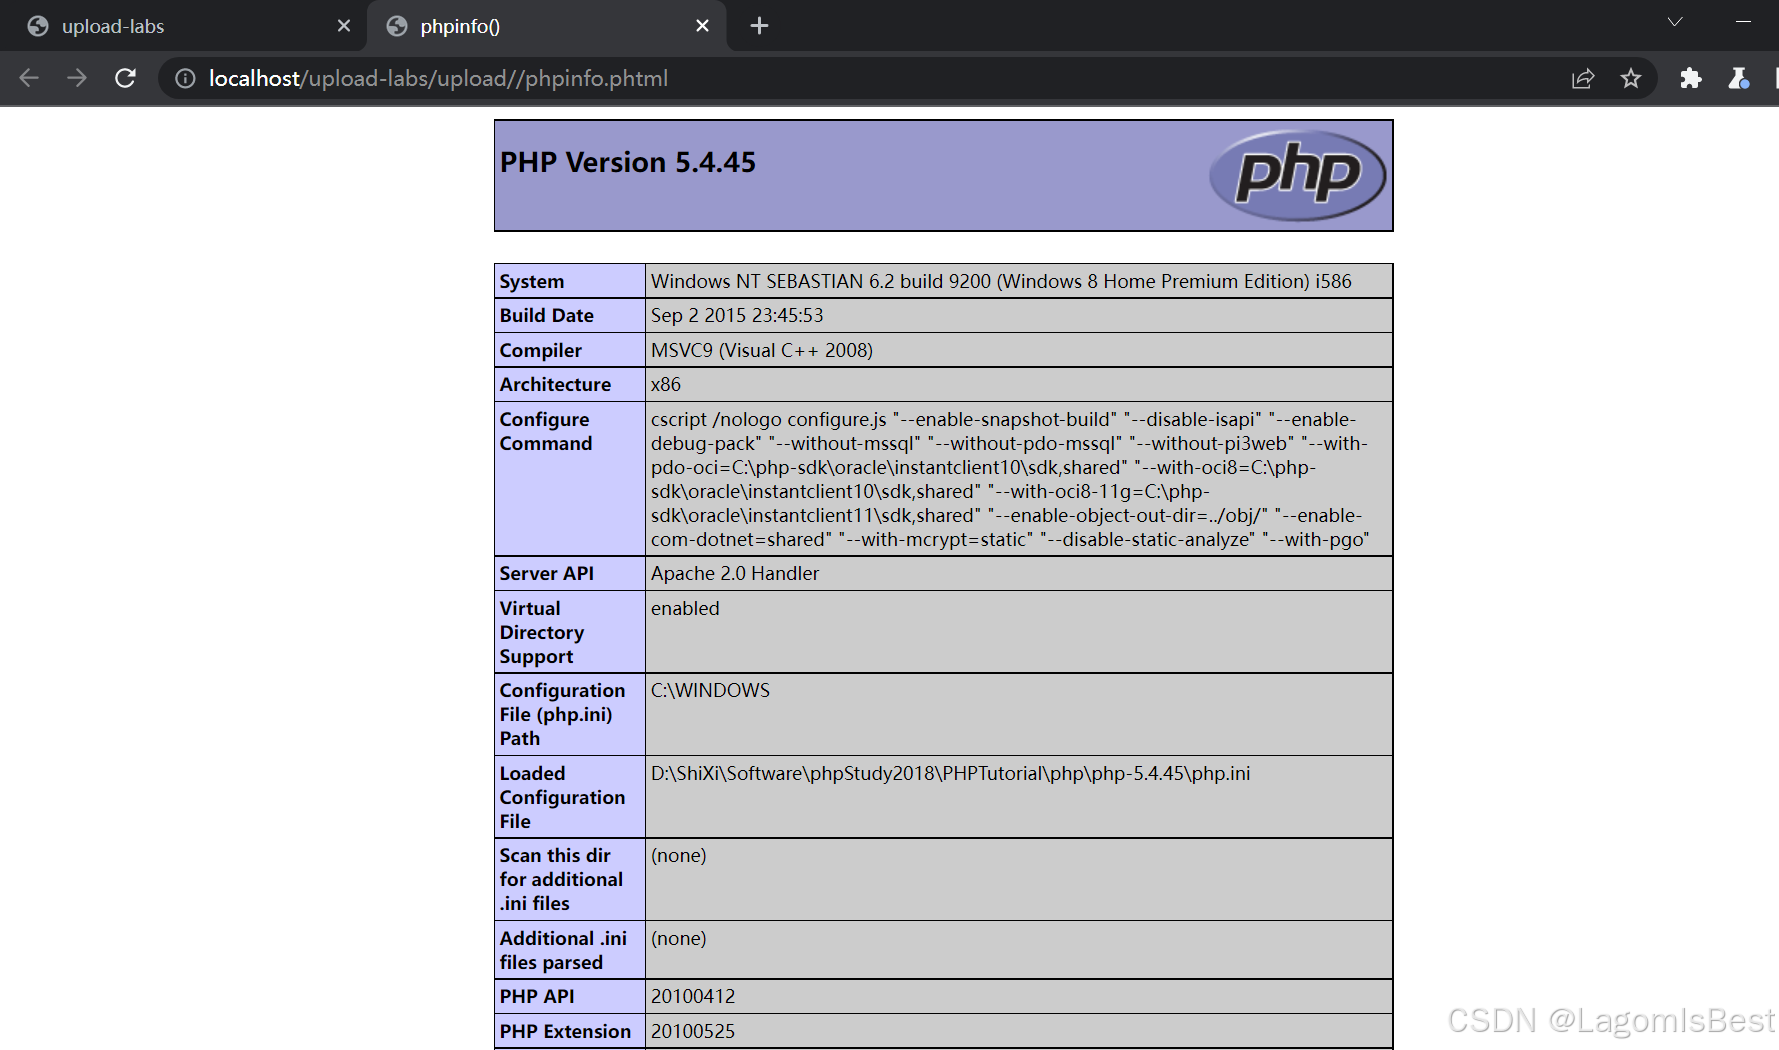Select the PHP API label
This screenshot has height=1050, width=1779.
click(x=537, y=997)
